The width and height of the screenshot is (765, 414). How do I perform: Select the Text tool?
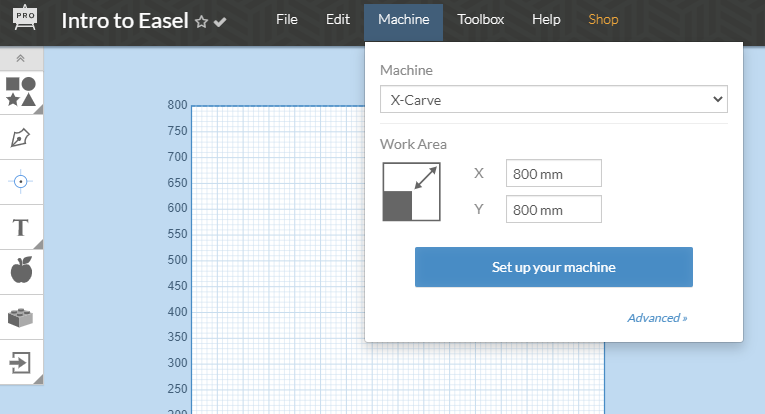[x=21, y=227]
